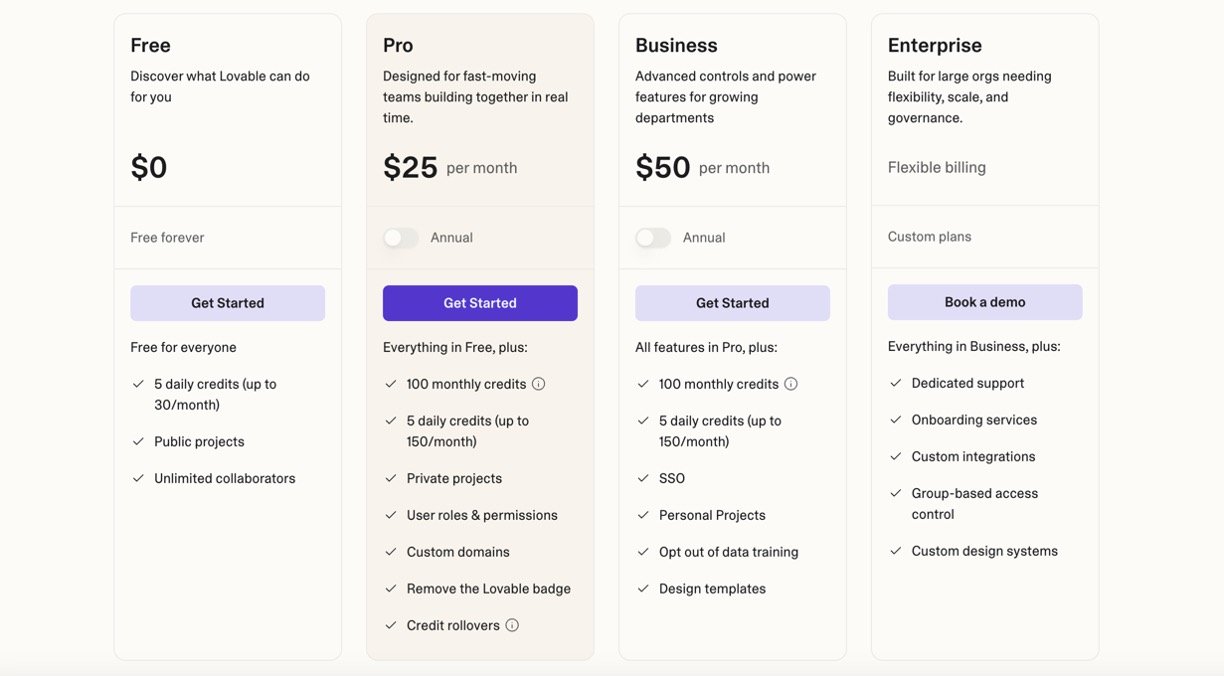
Task: Click info icon beside Business 100 monthly credits
Action: tap(791, 384)
